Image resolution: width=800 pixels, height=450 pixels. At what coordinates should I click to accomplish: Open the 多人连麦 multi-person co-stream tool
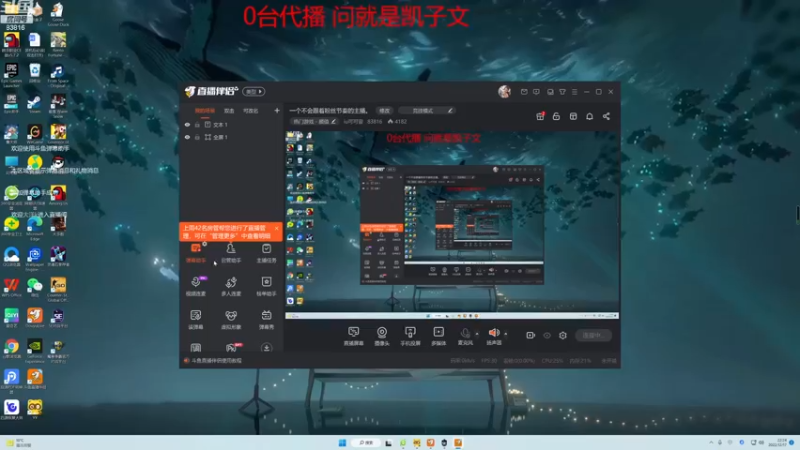click(231, 286)
